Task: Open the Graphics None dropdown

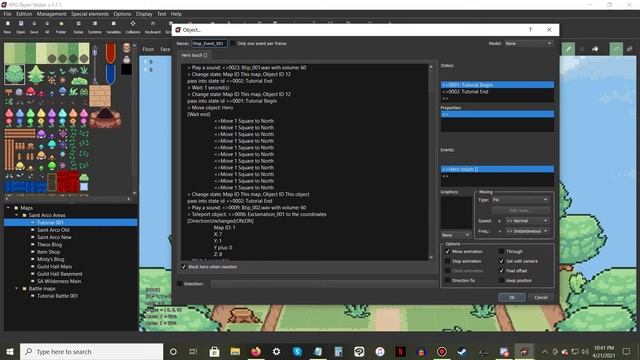Action: [456, 235]
